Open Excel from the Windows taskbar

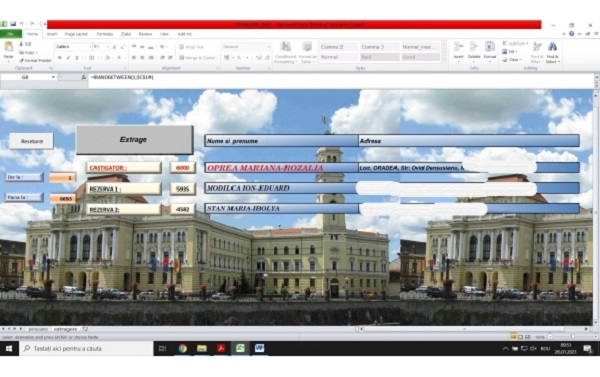coord(240,348)
